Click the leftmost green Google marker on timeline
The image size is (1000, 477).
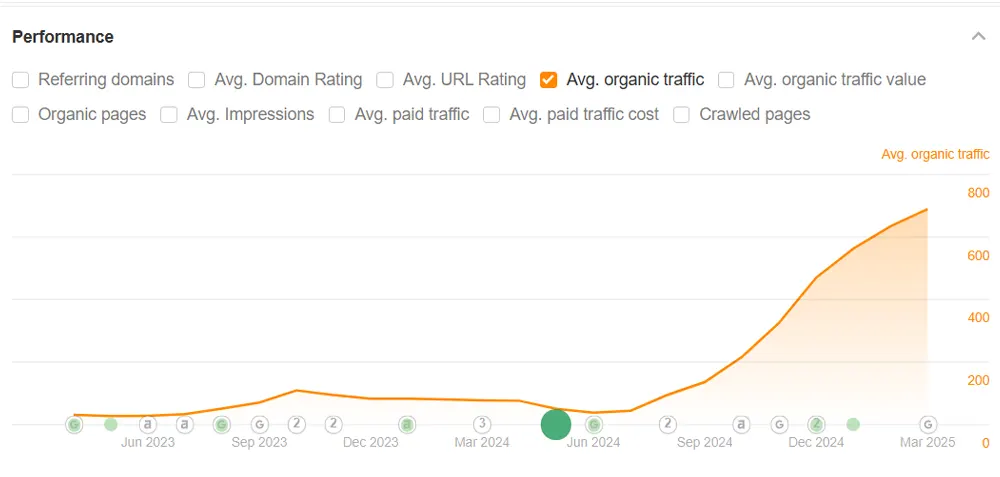[74, 424]
